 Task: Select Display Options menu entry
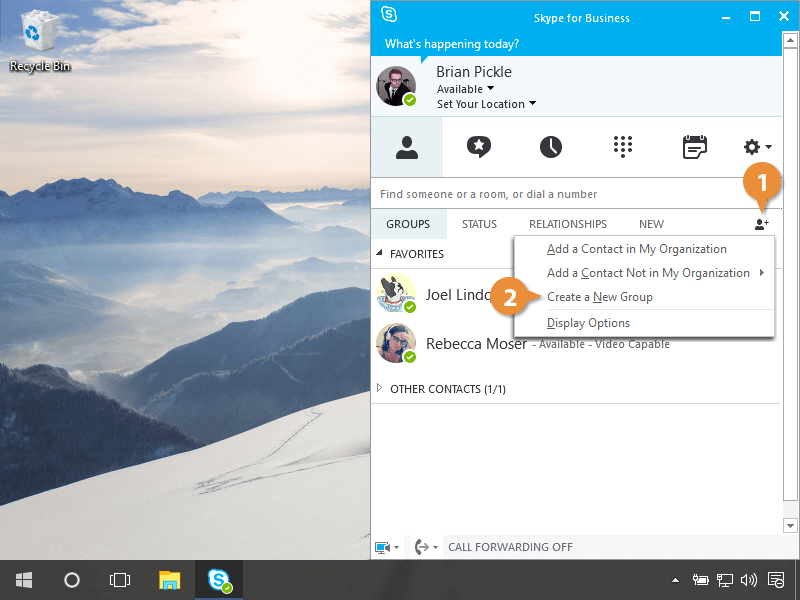click(588, 323)
